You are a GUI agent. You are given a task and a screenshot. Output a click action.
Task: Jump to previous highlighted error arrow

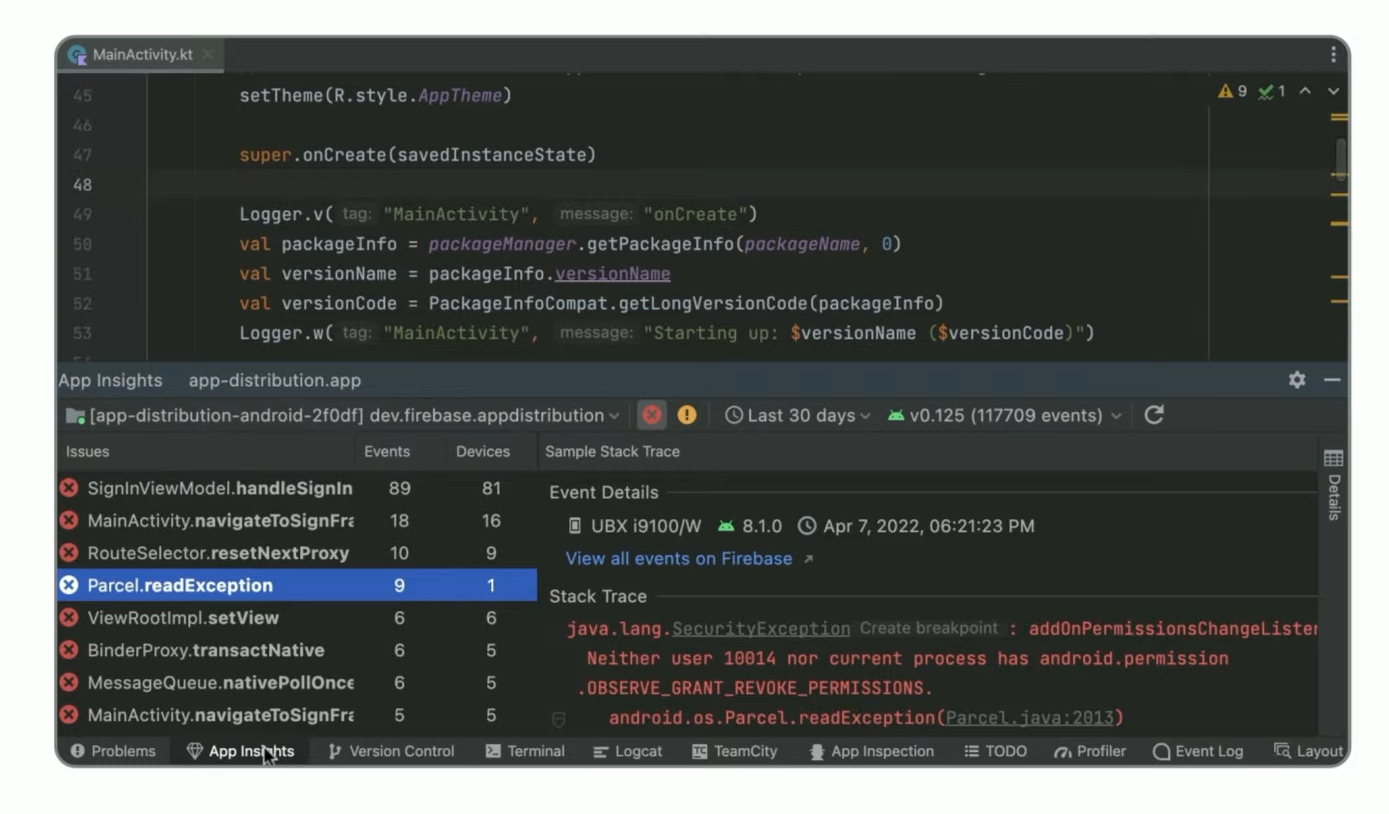pos(1305,91)
